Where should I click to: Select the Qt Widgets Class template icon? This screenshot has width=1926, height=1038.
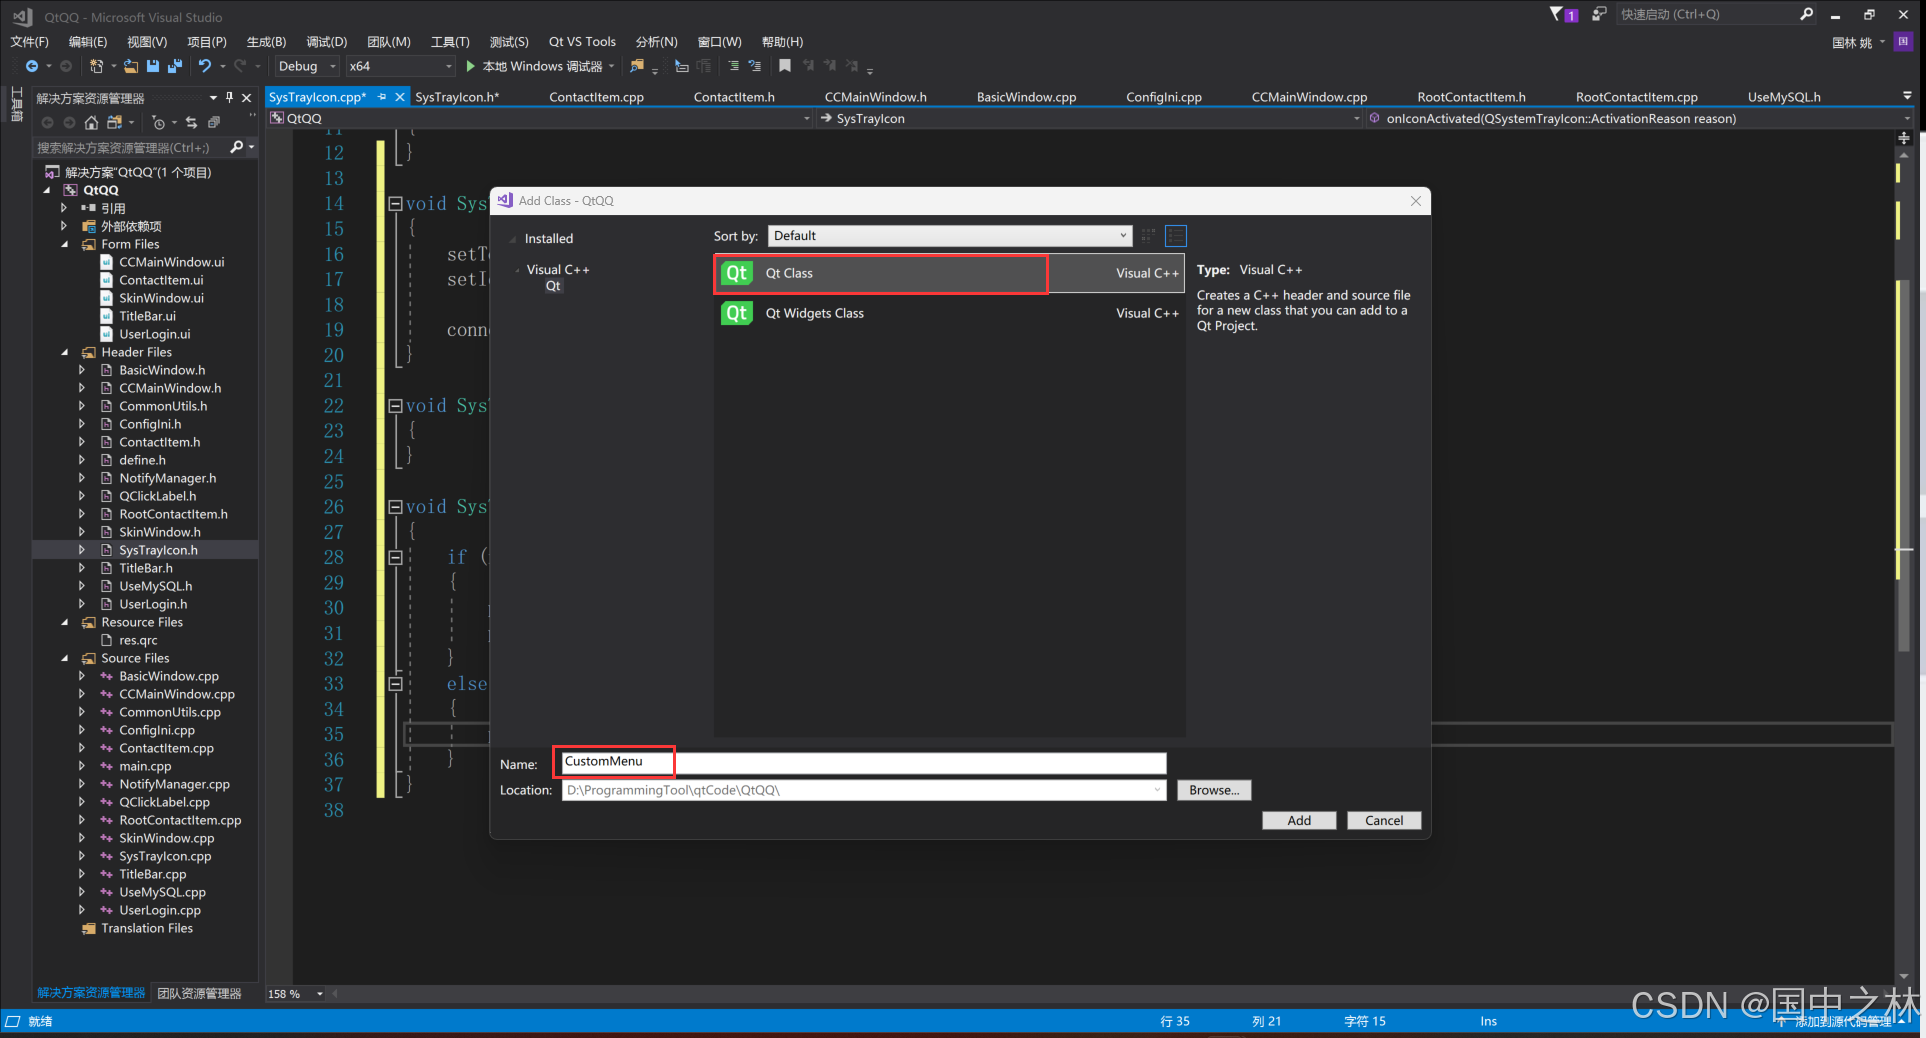(737, 313)
